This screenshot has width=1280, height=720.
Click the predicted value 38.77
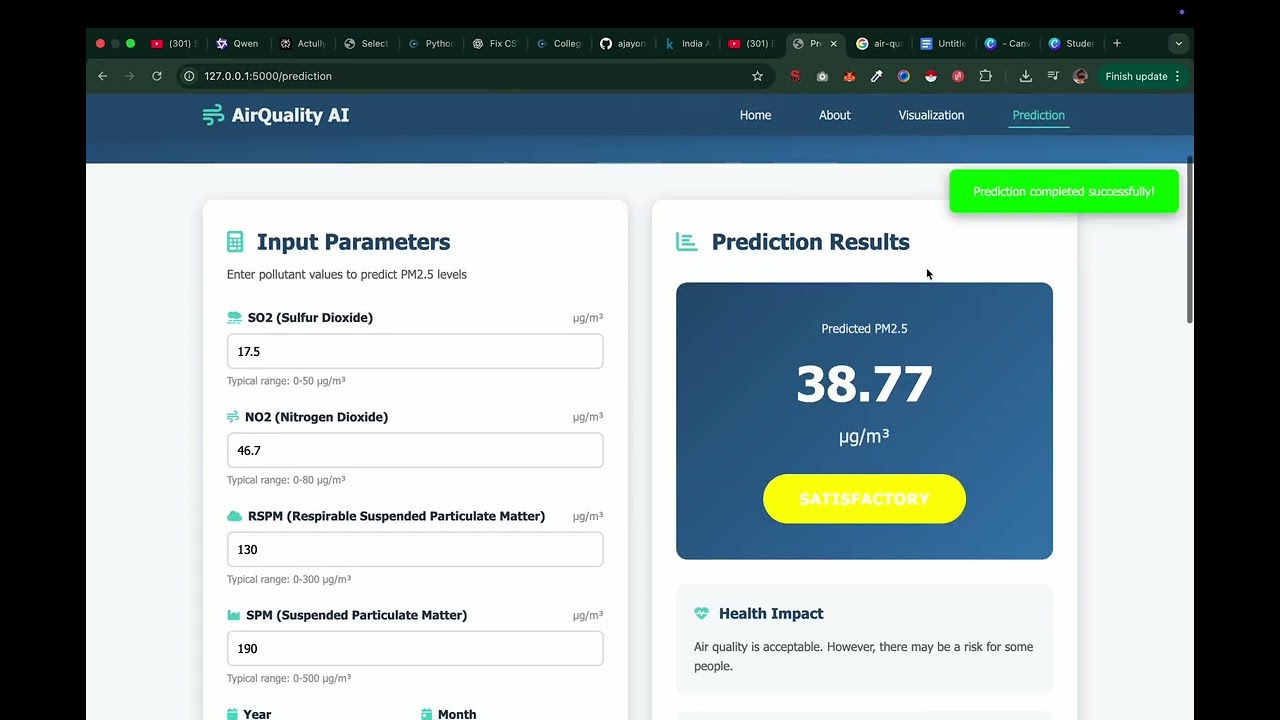pyautogui.click(x=864, y=384)
